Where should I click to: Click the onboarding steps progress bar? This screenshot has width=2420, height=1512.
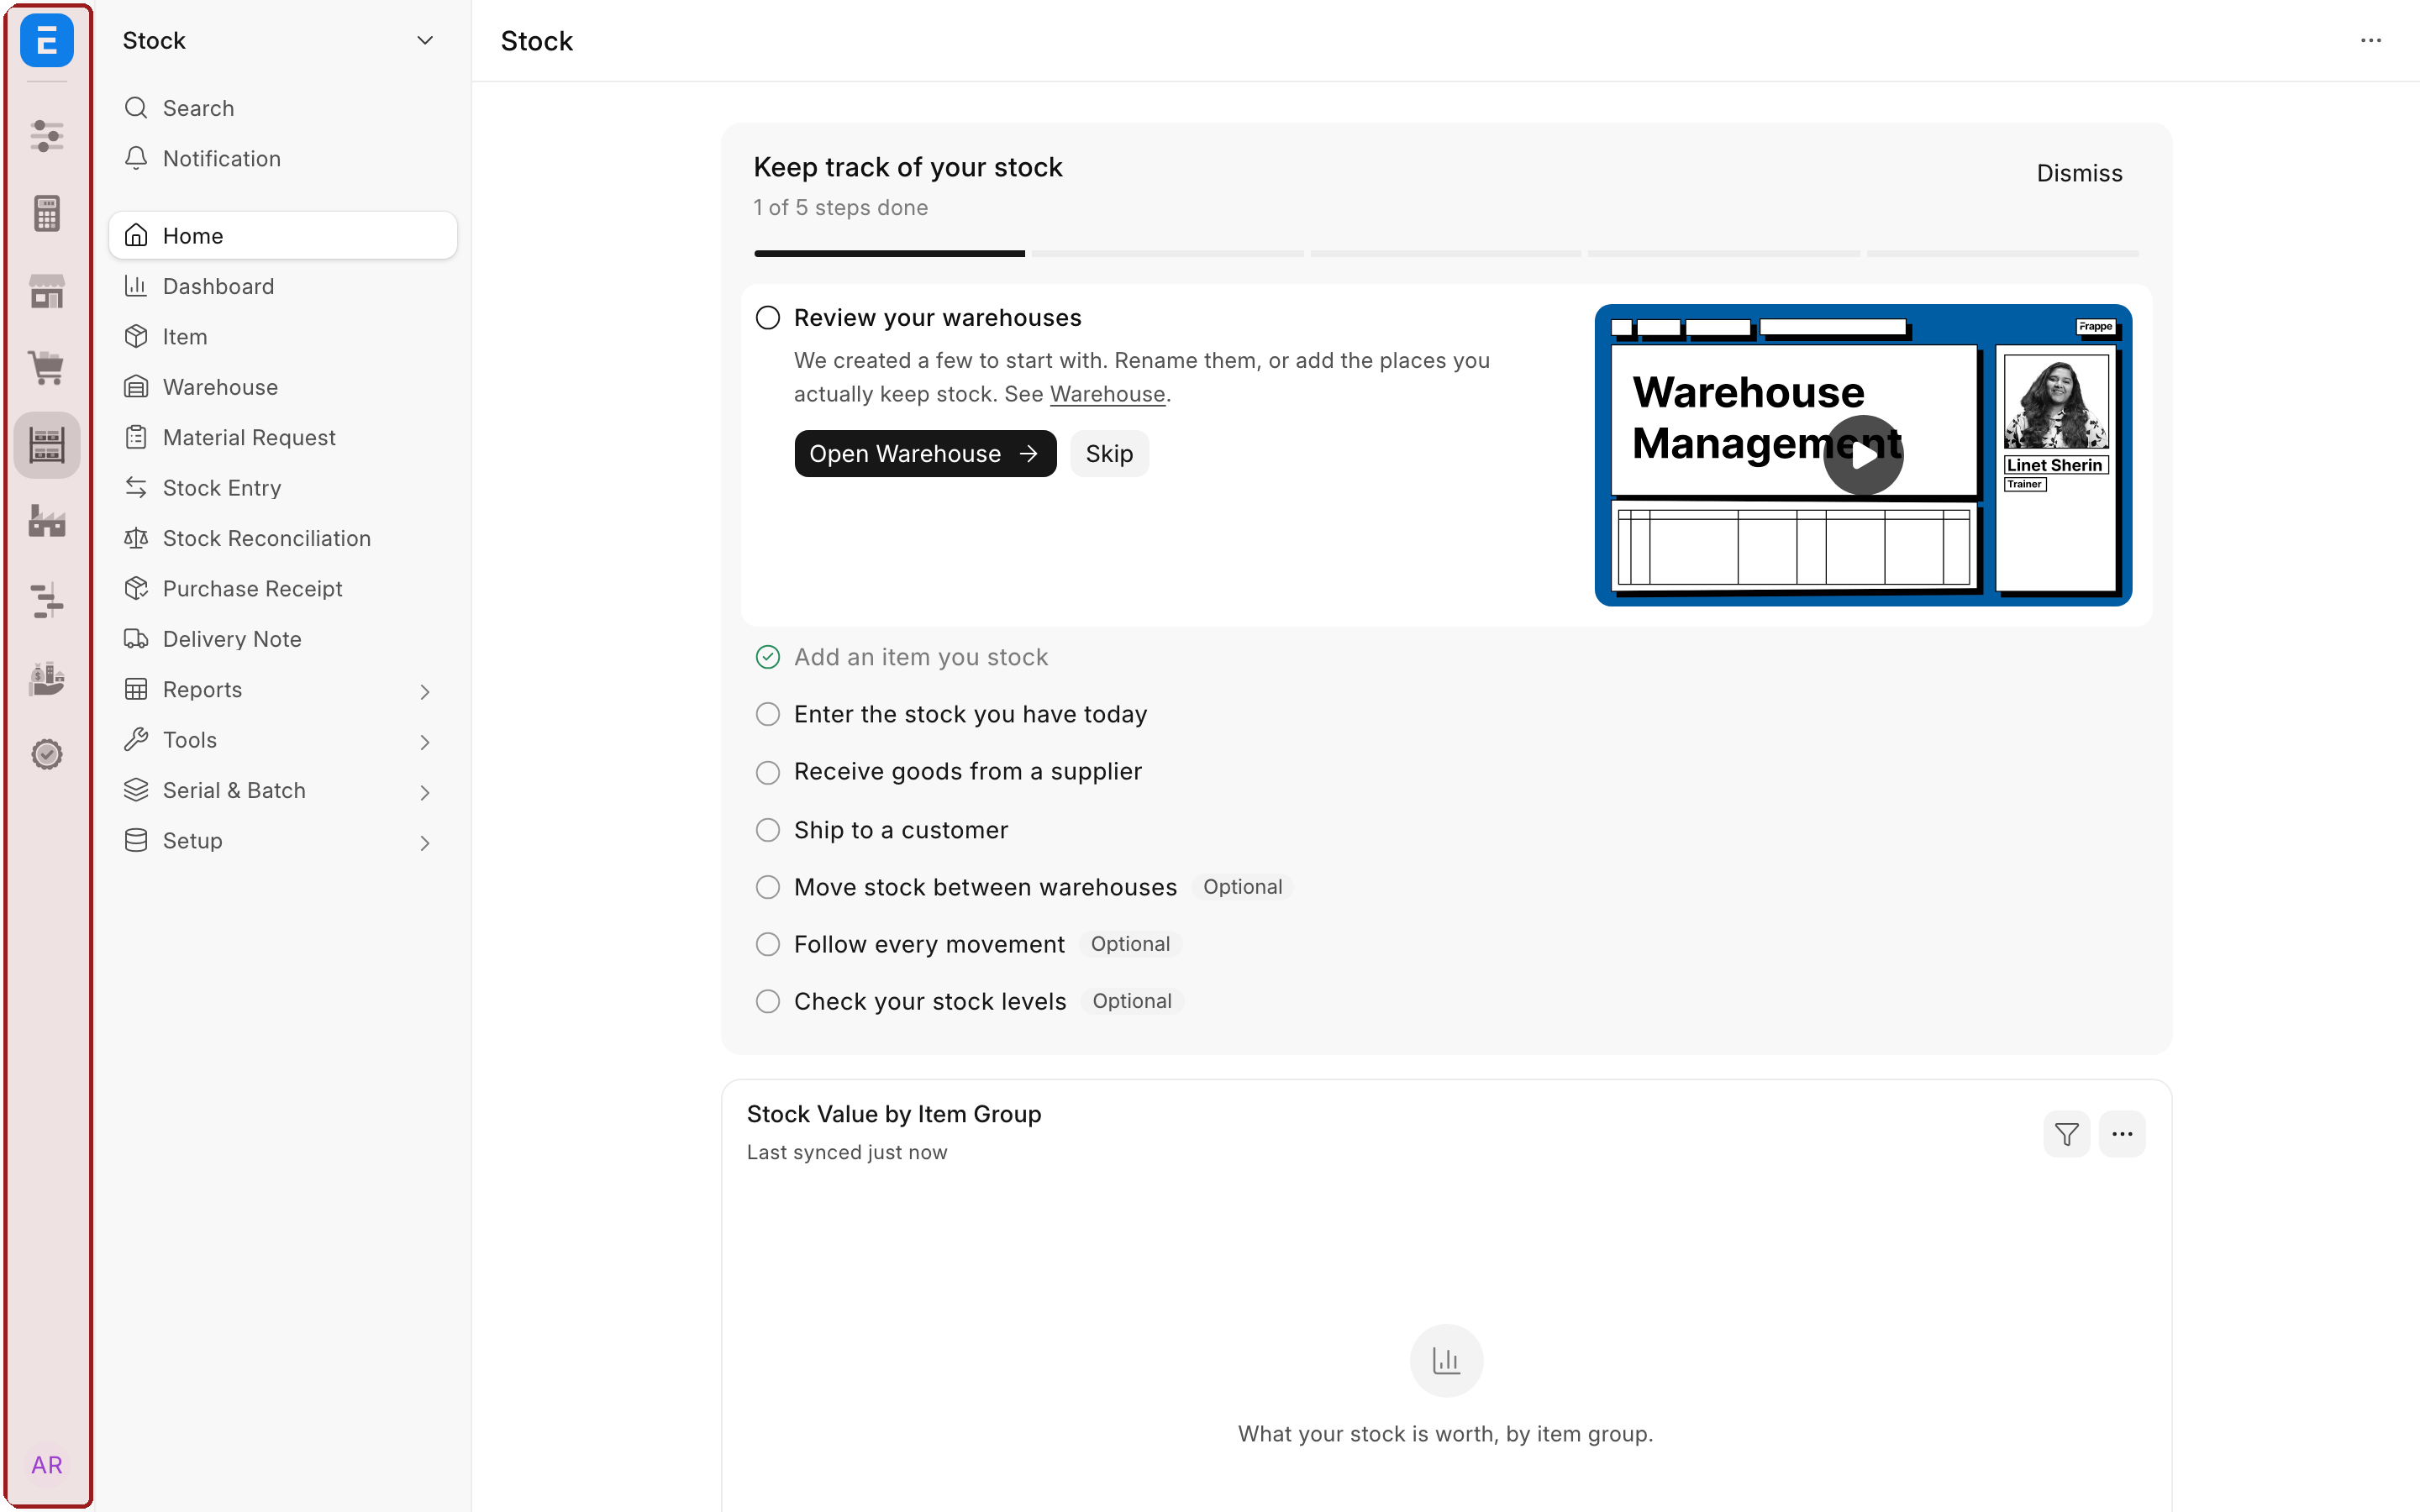(1446, 254)
